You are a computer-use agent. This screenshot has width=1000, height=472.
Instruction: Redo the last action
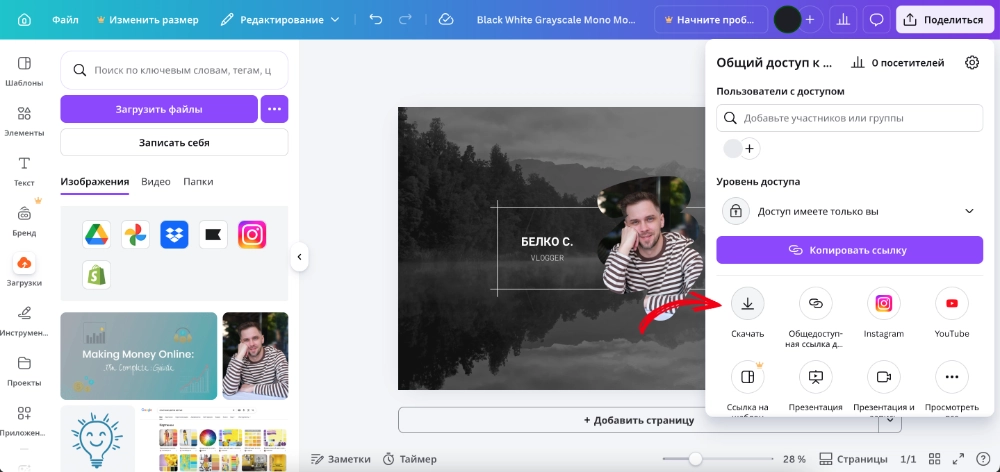pos(405,20)
